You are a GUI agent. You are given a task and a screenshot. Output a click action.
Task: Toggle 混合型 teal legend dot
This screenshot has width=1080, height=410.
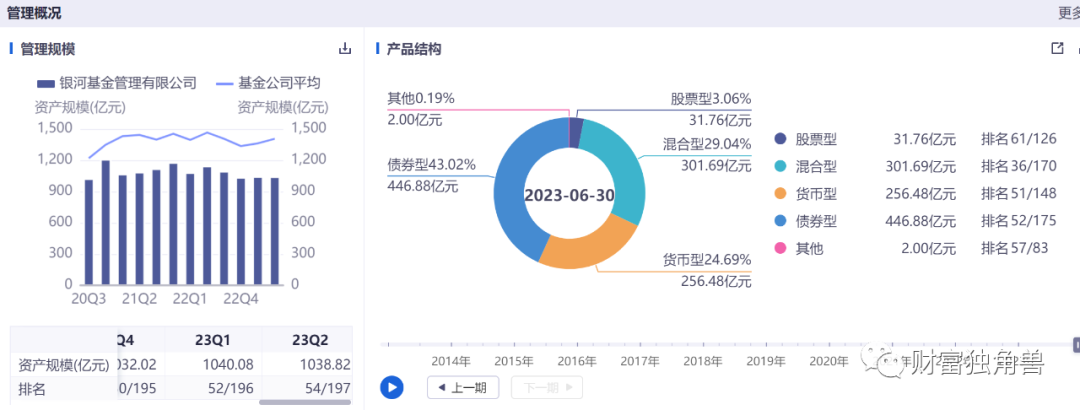click(780, 166)
